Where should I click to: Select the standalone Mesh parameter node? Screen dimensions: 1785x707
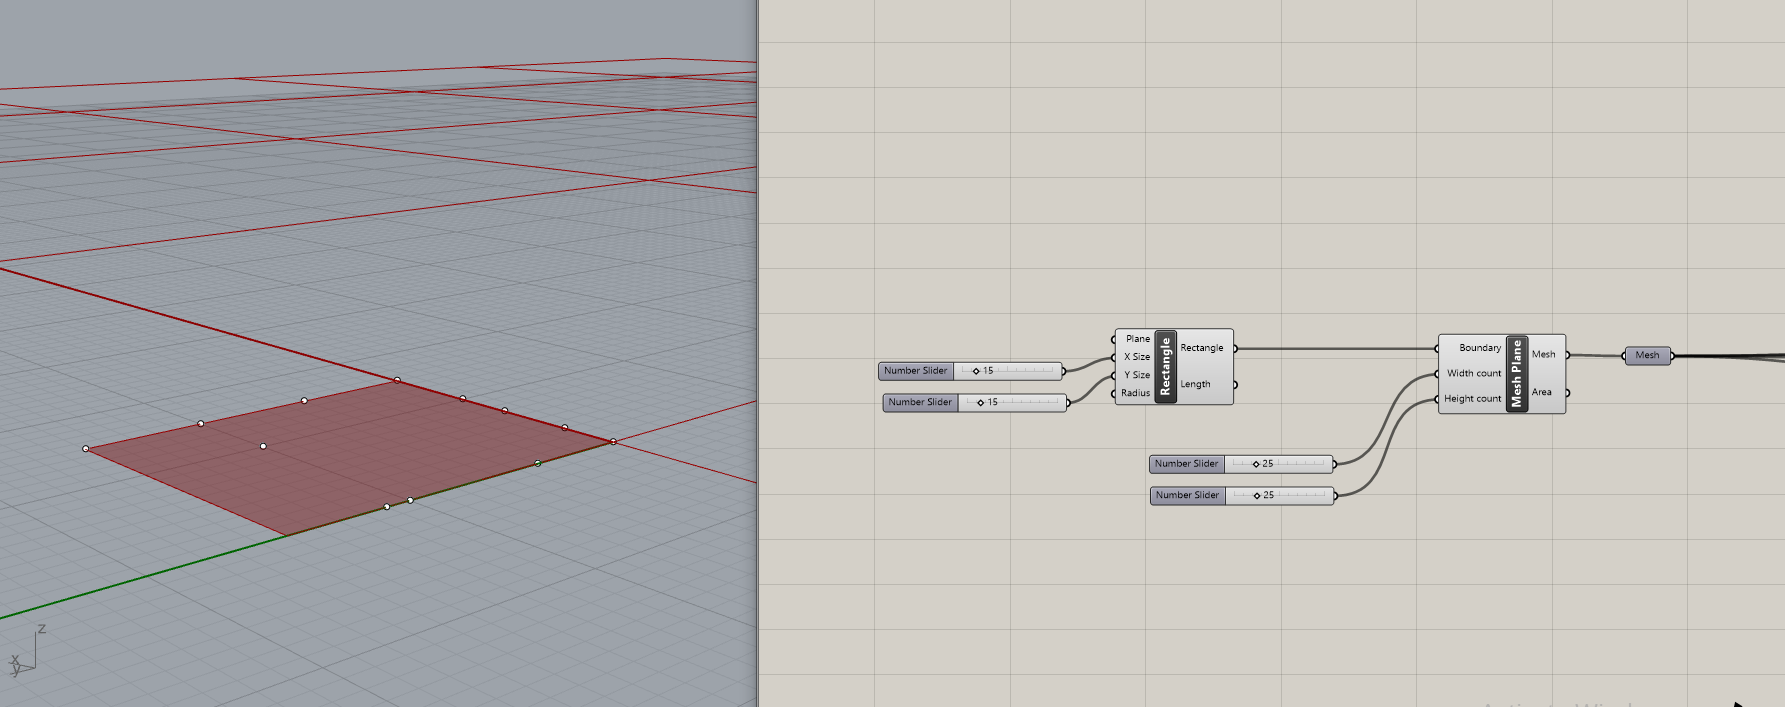[x=1647, y=356]
